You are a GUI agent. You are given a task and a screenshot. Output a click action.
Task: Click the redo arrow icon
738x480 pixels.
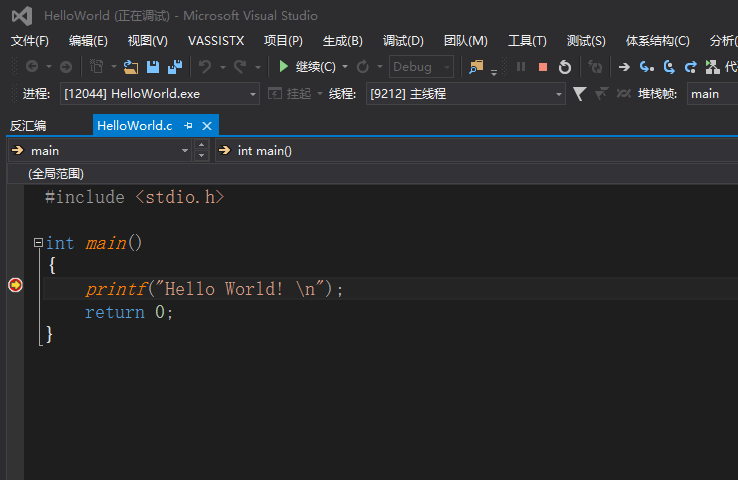240,67
